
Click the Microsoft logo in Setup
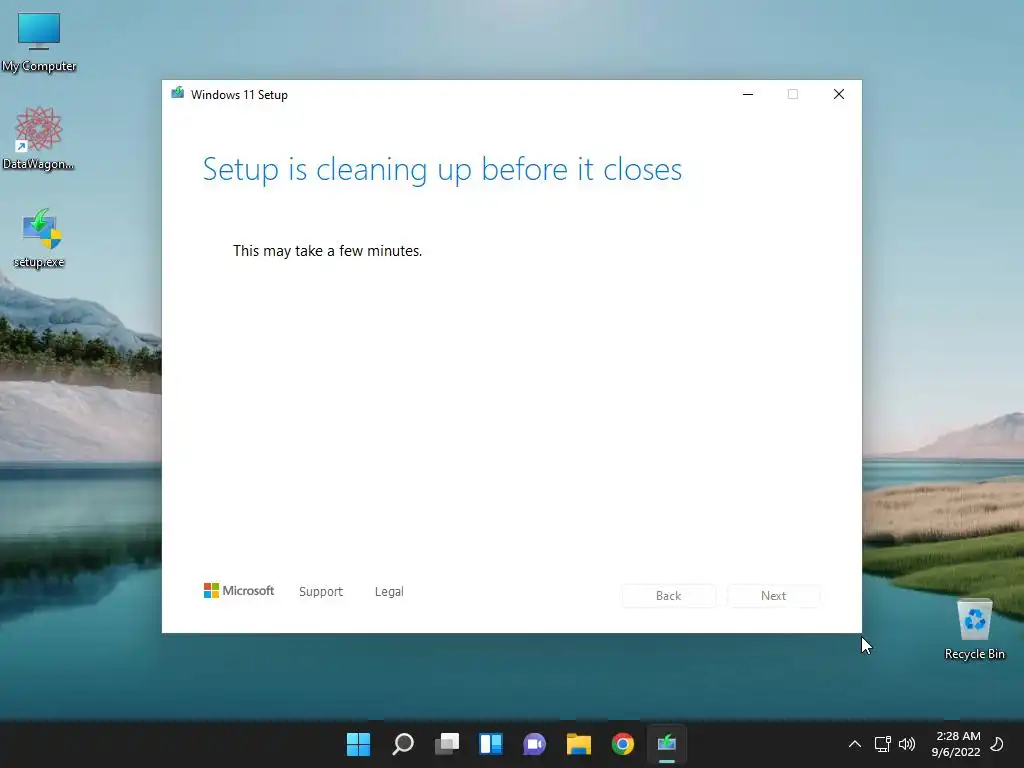pos(238,590)
